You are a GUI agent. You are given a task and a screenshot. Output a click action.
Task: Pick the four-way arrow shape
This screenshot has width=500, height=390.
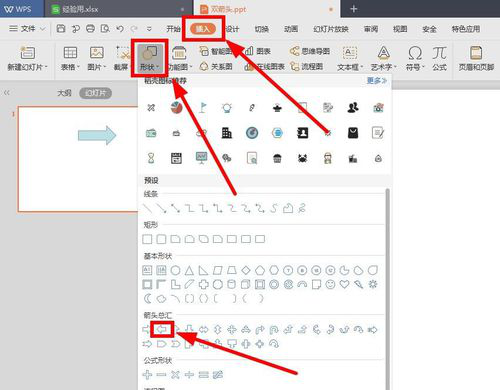[232, 330]
